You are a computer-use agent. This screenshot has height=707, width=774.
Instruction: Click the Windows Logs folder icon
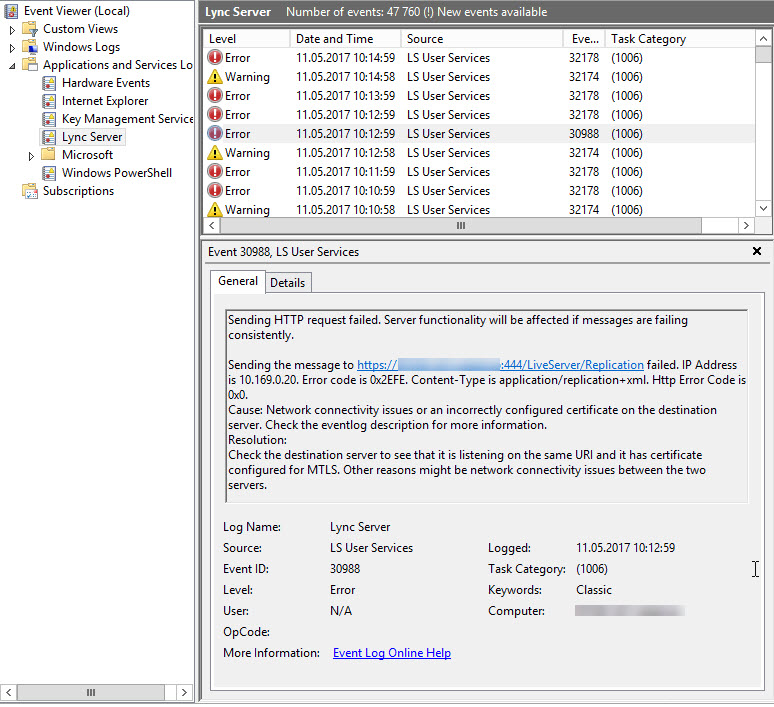(x=30, y=47)
